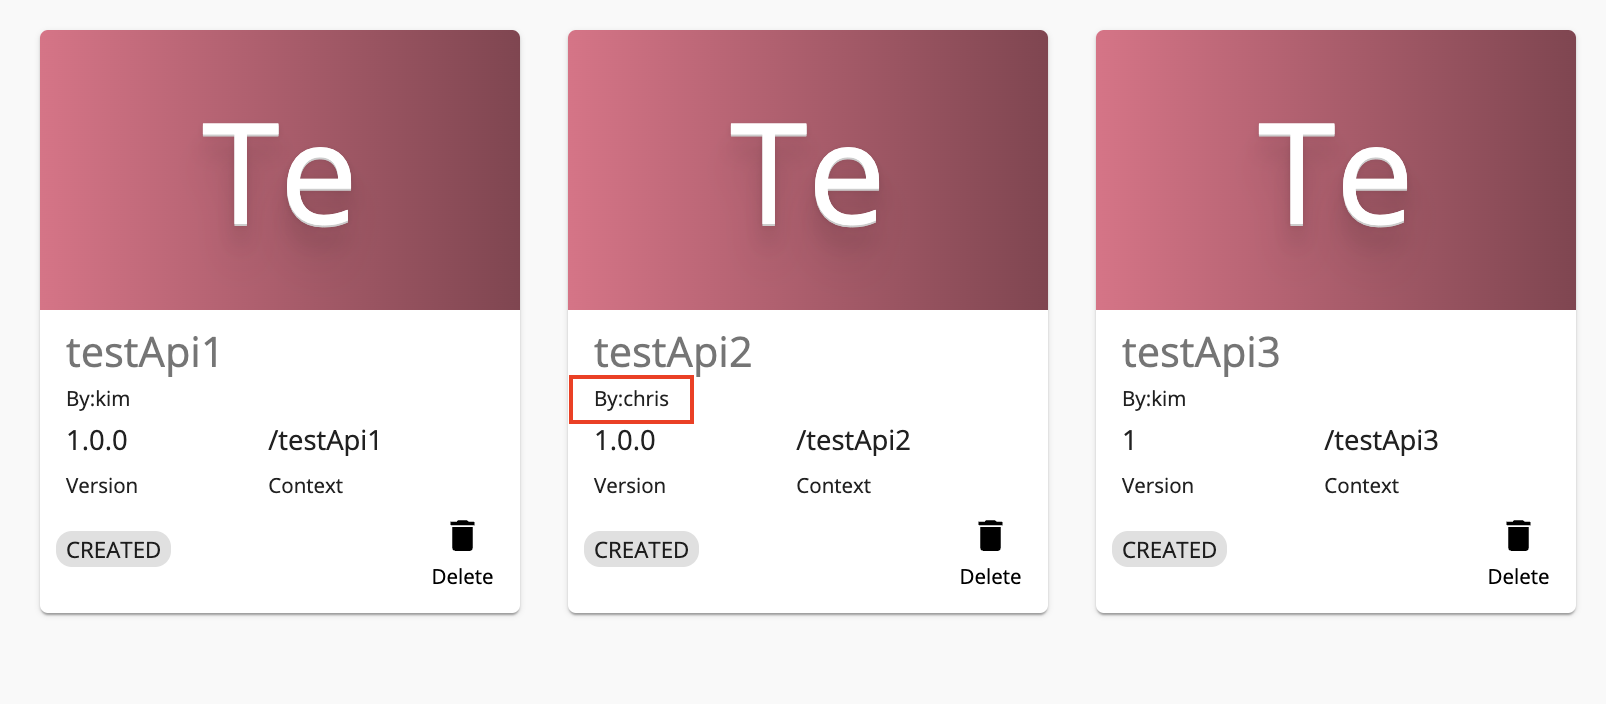Screen dimensions: 1606x704
Task: Select the testApi1 title link
Action: [143, 353]
